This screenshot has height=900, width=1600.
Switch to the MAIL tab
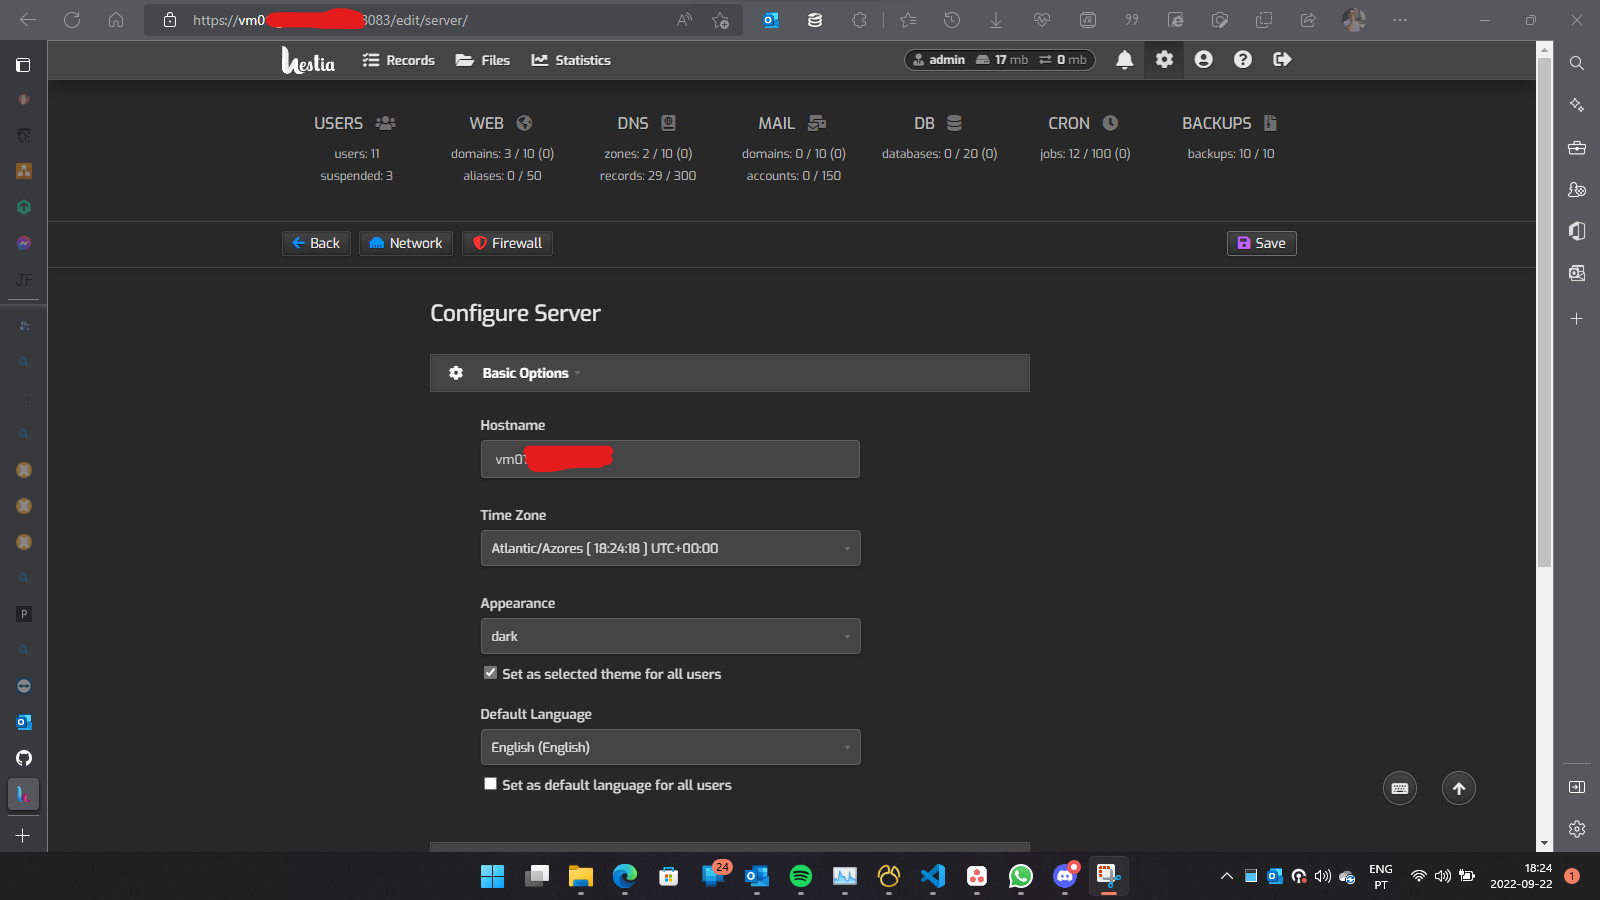point(792,123)
